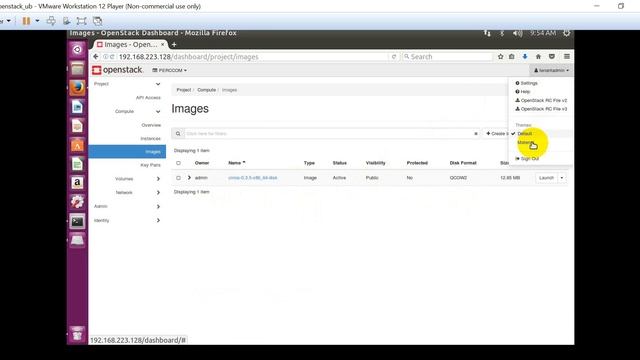Collapse the Compute section in the sidebar

point(158,111)
